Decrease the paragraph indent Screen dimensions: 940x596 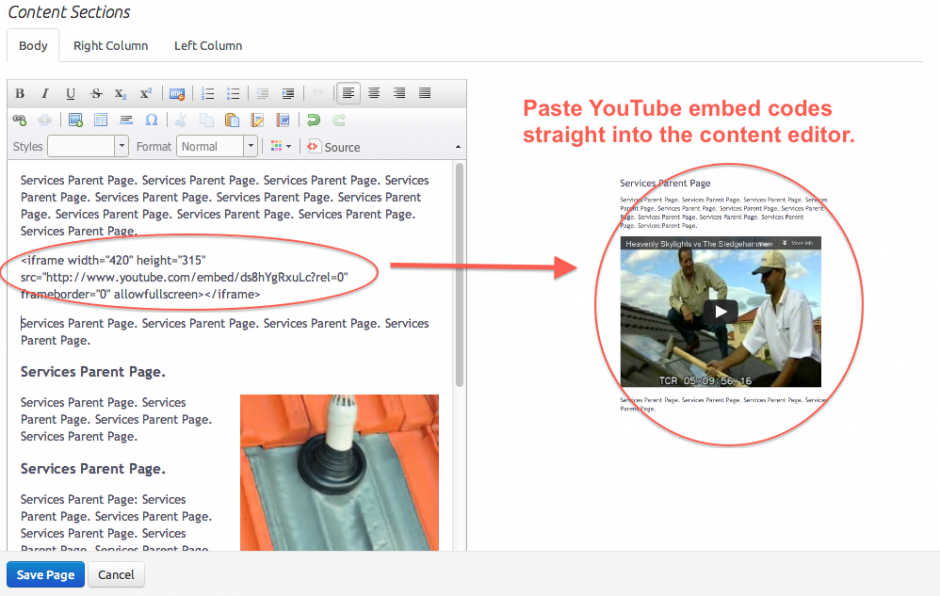pyautogui.click(x=263, y=94)
